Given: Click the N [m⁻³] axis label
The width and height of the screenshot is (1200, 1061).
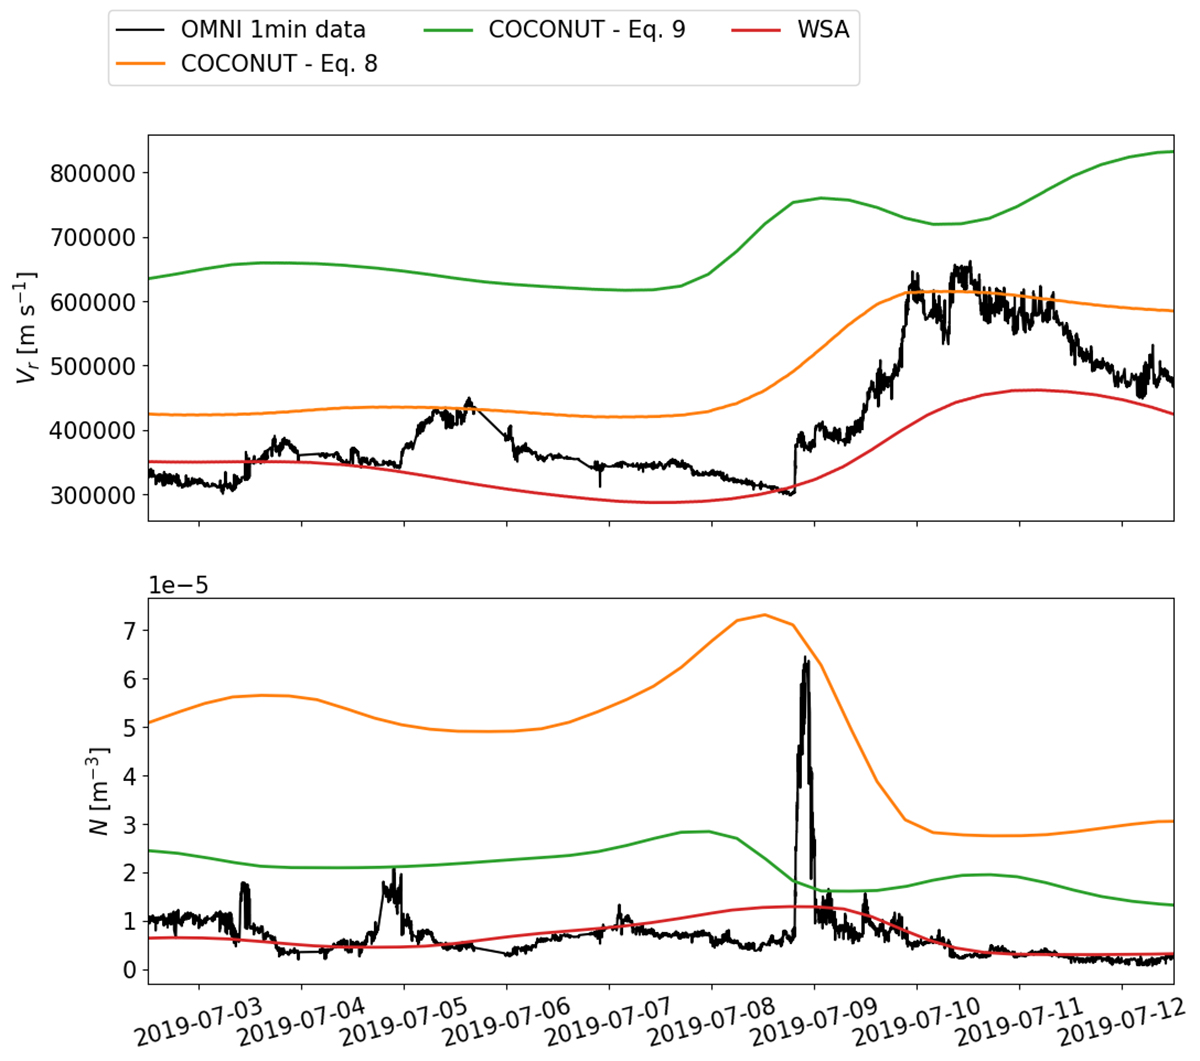Looking at the screenshot, I should point(98,791).
